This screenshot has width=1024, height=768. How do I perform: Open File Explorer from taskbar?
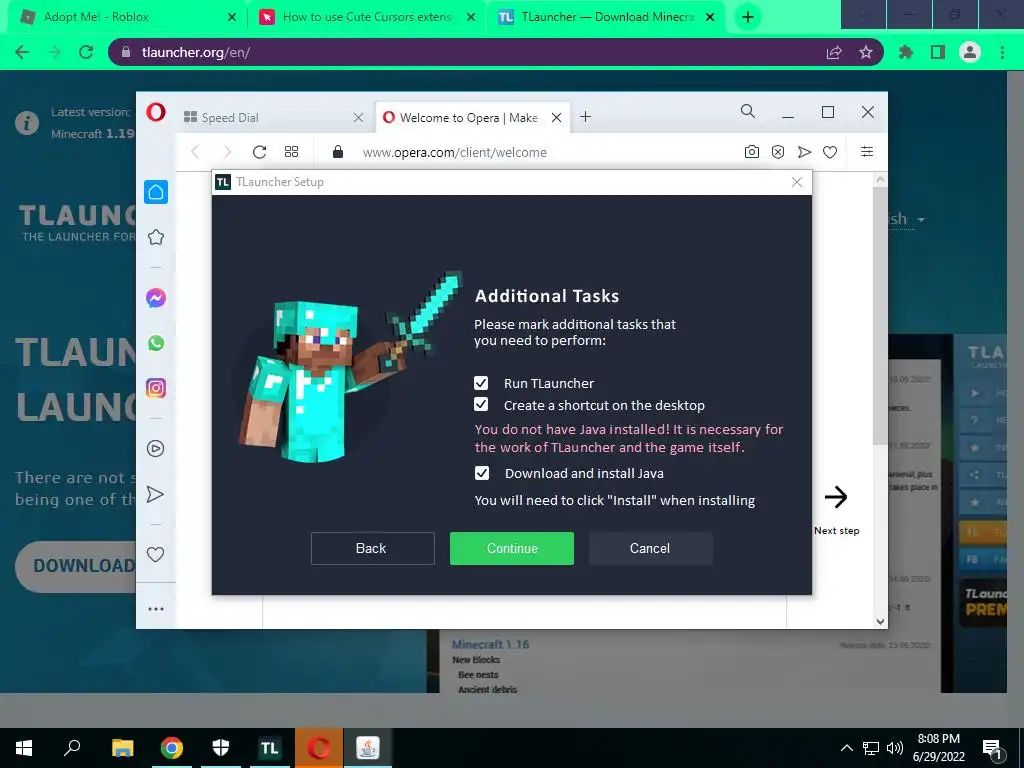tap(122, 748)
